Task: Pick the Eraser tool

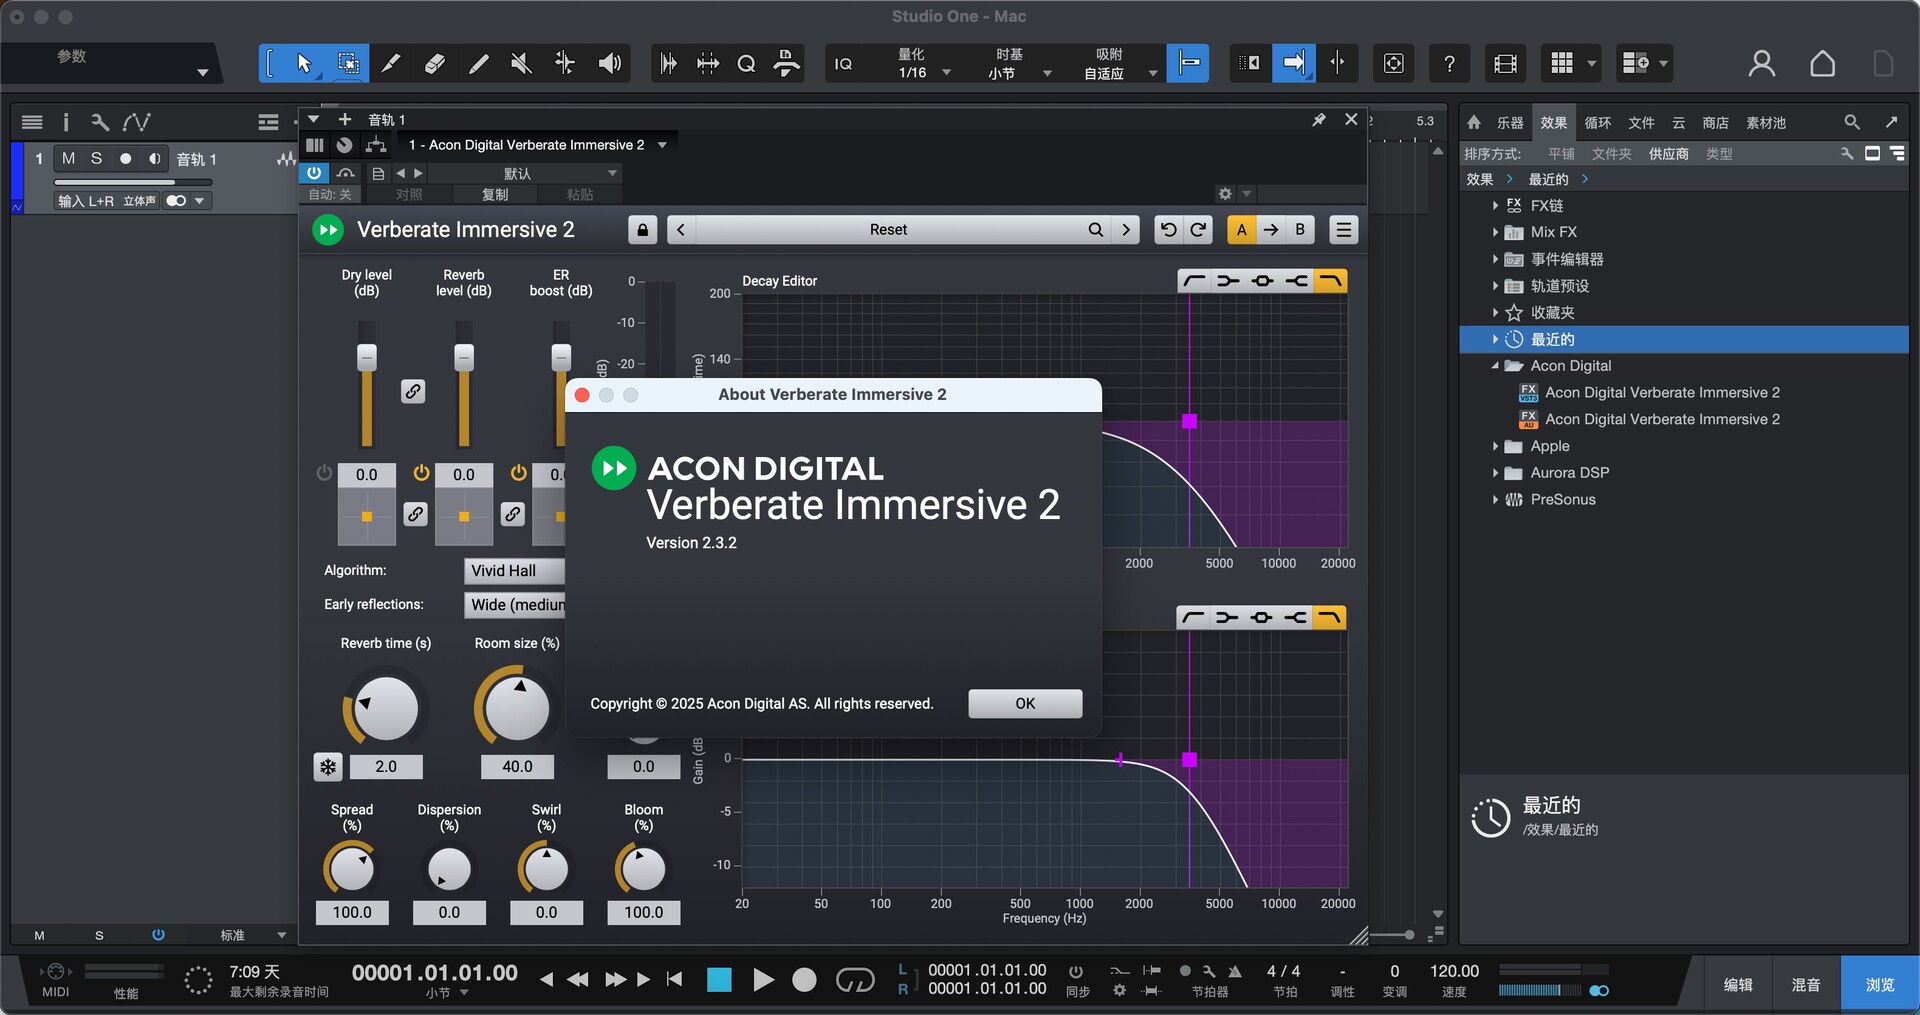Action: pyautogui.click(x=434, y=64)
